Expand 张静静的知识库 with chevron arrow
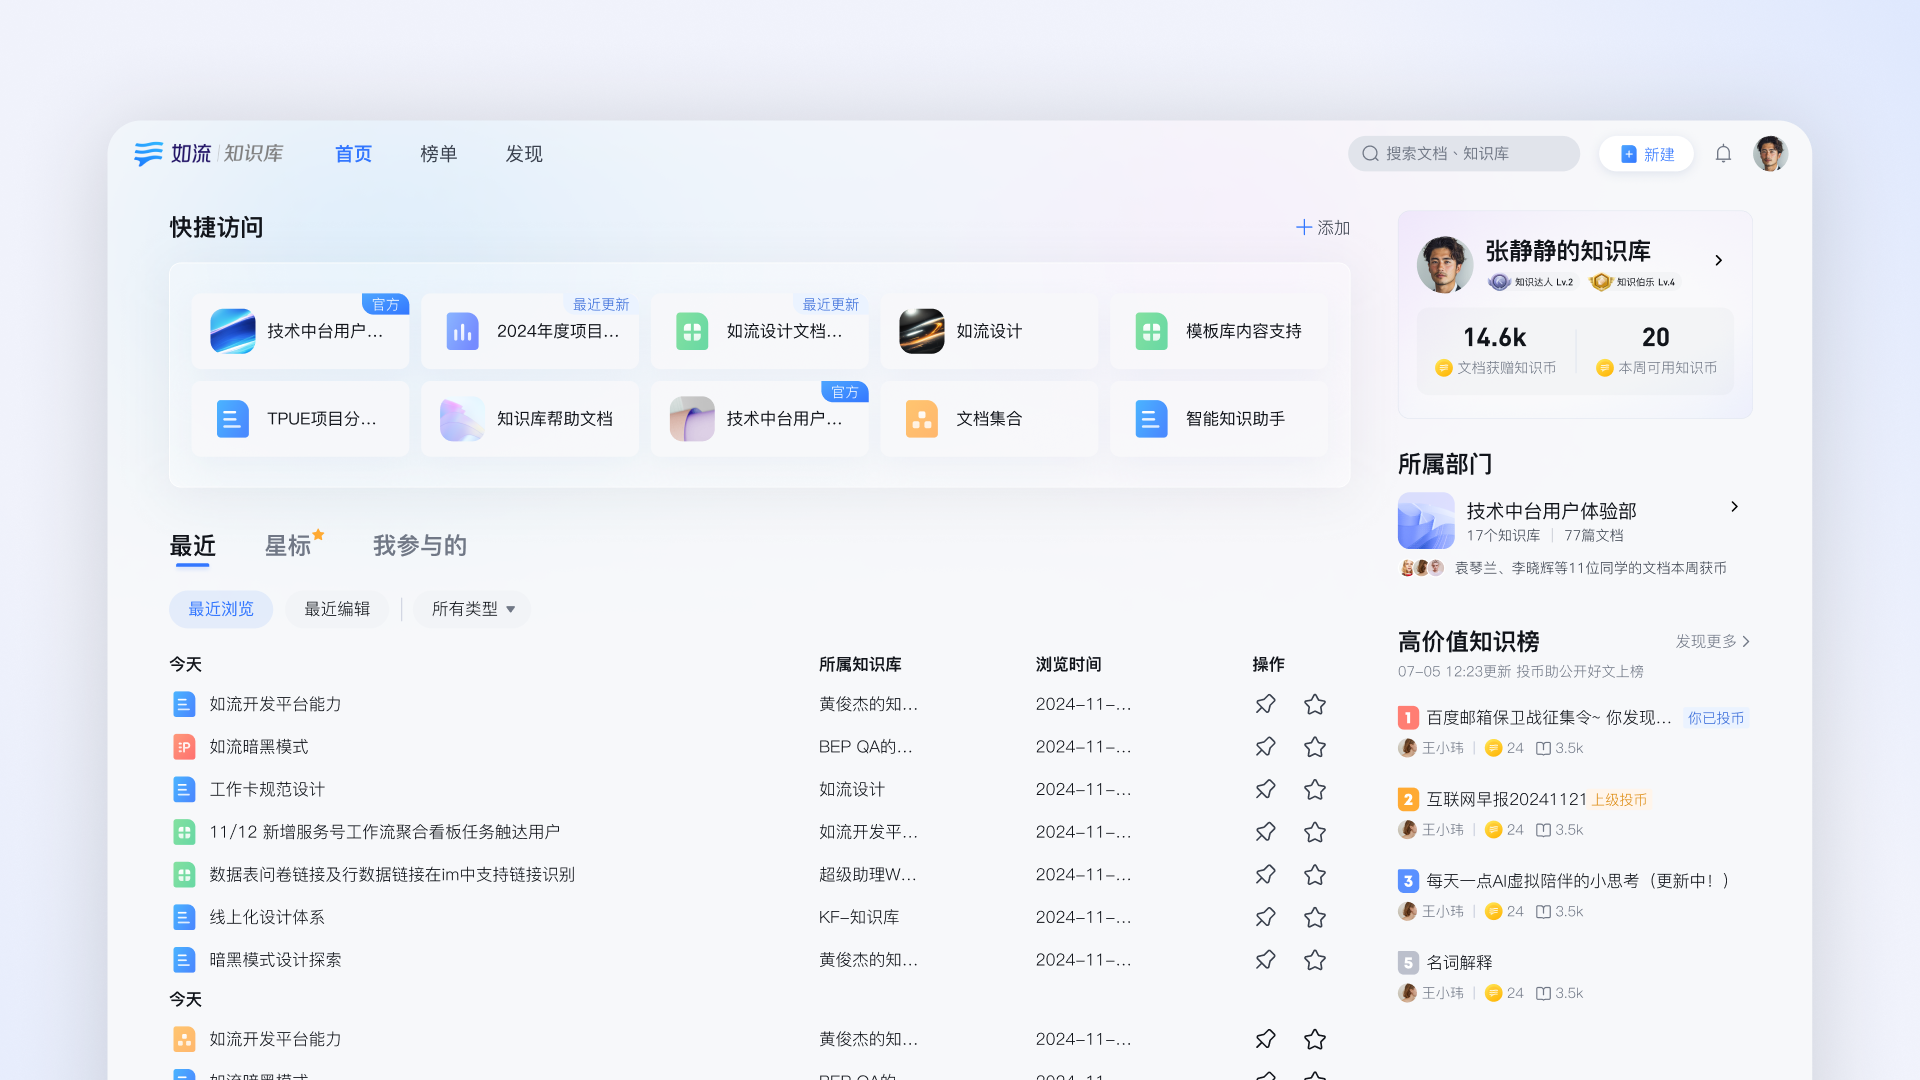This screenshot has height=1080, width=1920. 1719,260
